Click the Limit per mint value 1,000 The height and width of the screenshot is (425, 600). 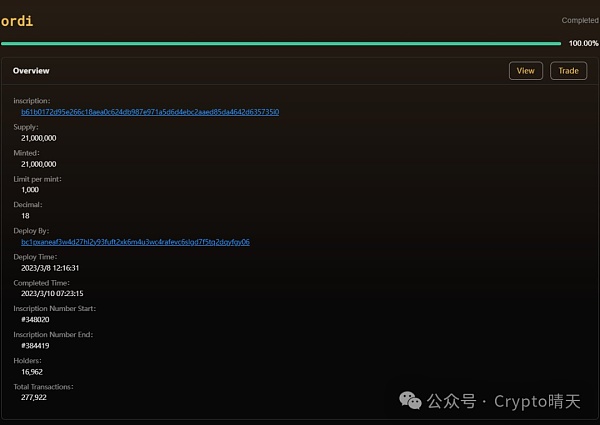(x=30, y=190)
